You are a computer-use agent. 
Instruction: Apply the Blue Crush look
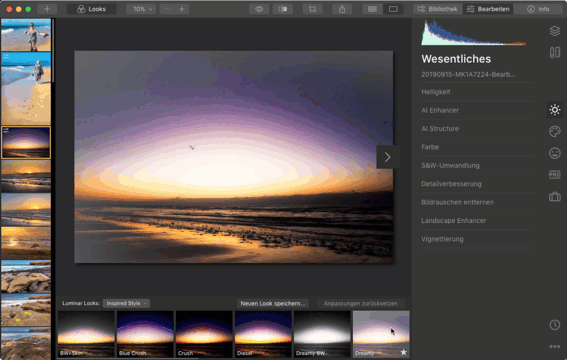145,334
